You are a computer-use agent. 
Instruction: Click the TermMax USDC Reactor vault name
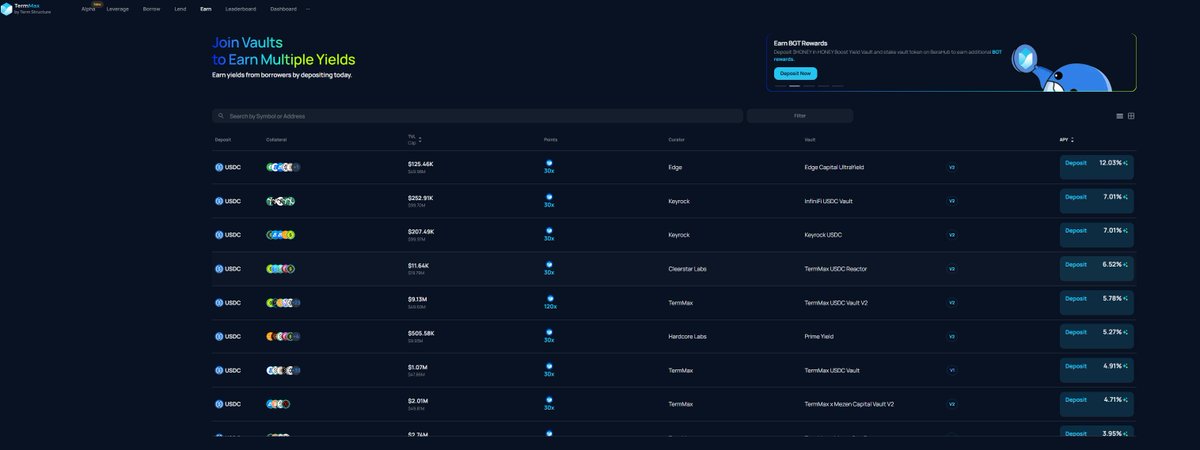[834, 269]
